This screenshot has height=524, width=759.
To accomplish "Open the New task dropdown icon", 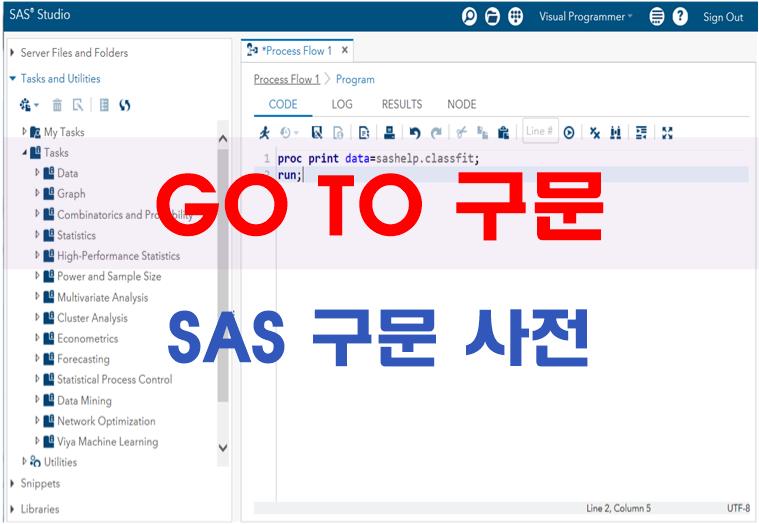I will click(29, 105).
